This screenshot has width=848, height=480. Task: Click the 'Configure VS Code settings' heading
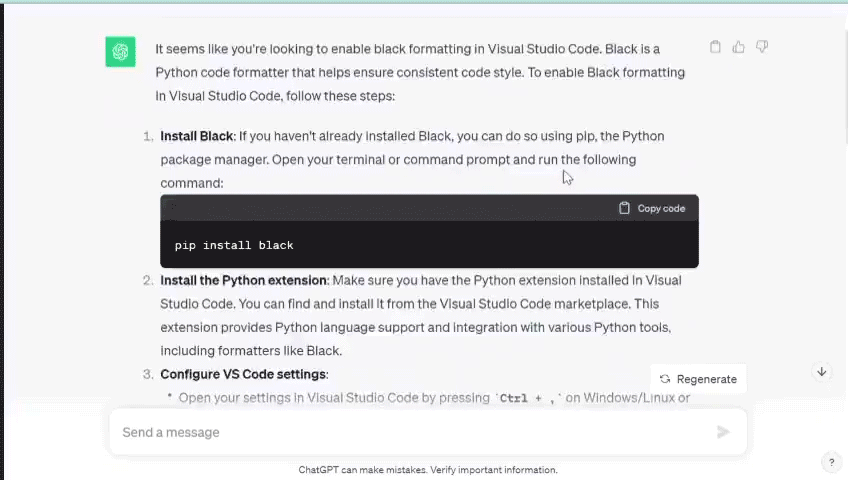pyautogui.click(x=243, y=375)
